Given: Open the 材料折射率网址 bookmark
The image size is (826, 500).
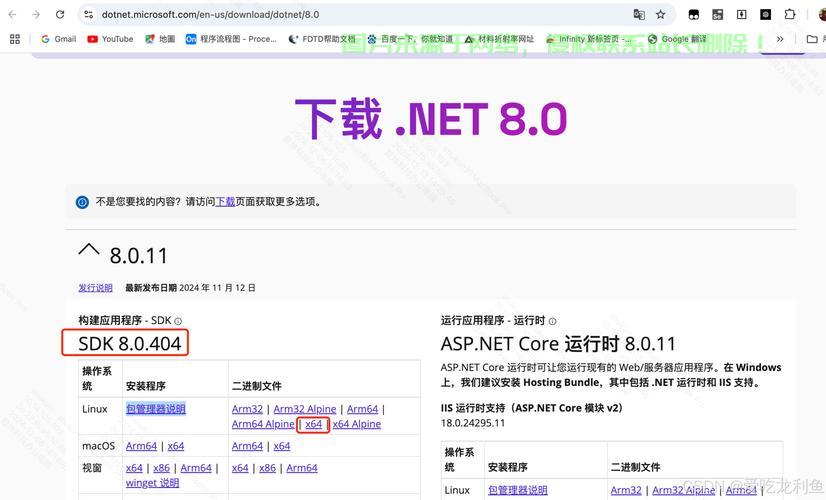Looking at the screenshot, I should [499, 39].
